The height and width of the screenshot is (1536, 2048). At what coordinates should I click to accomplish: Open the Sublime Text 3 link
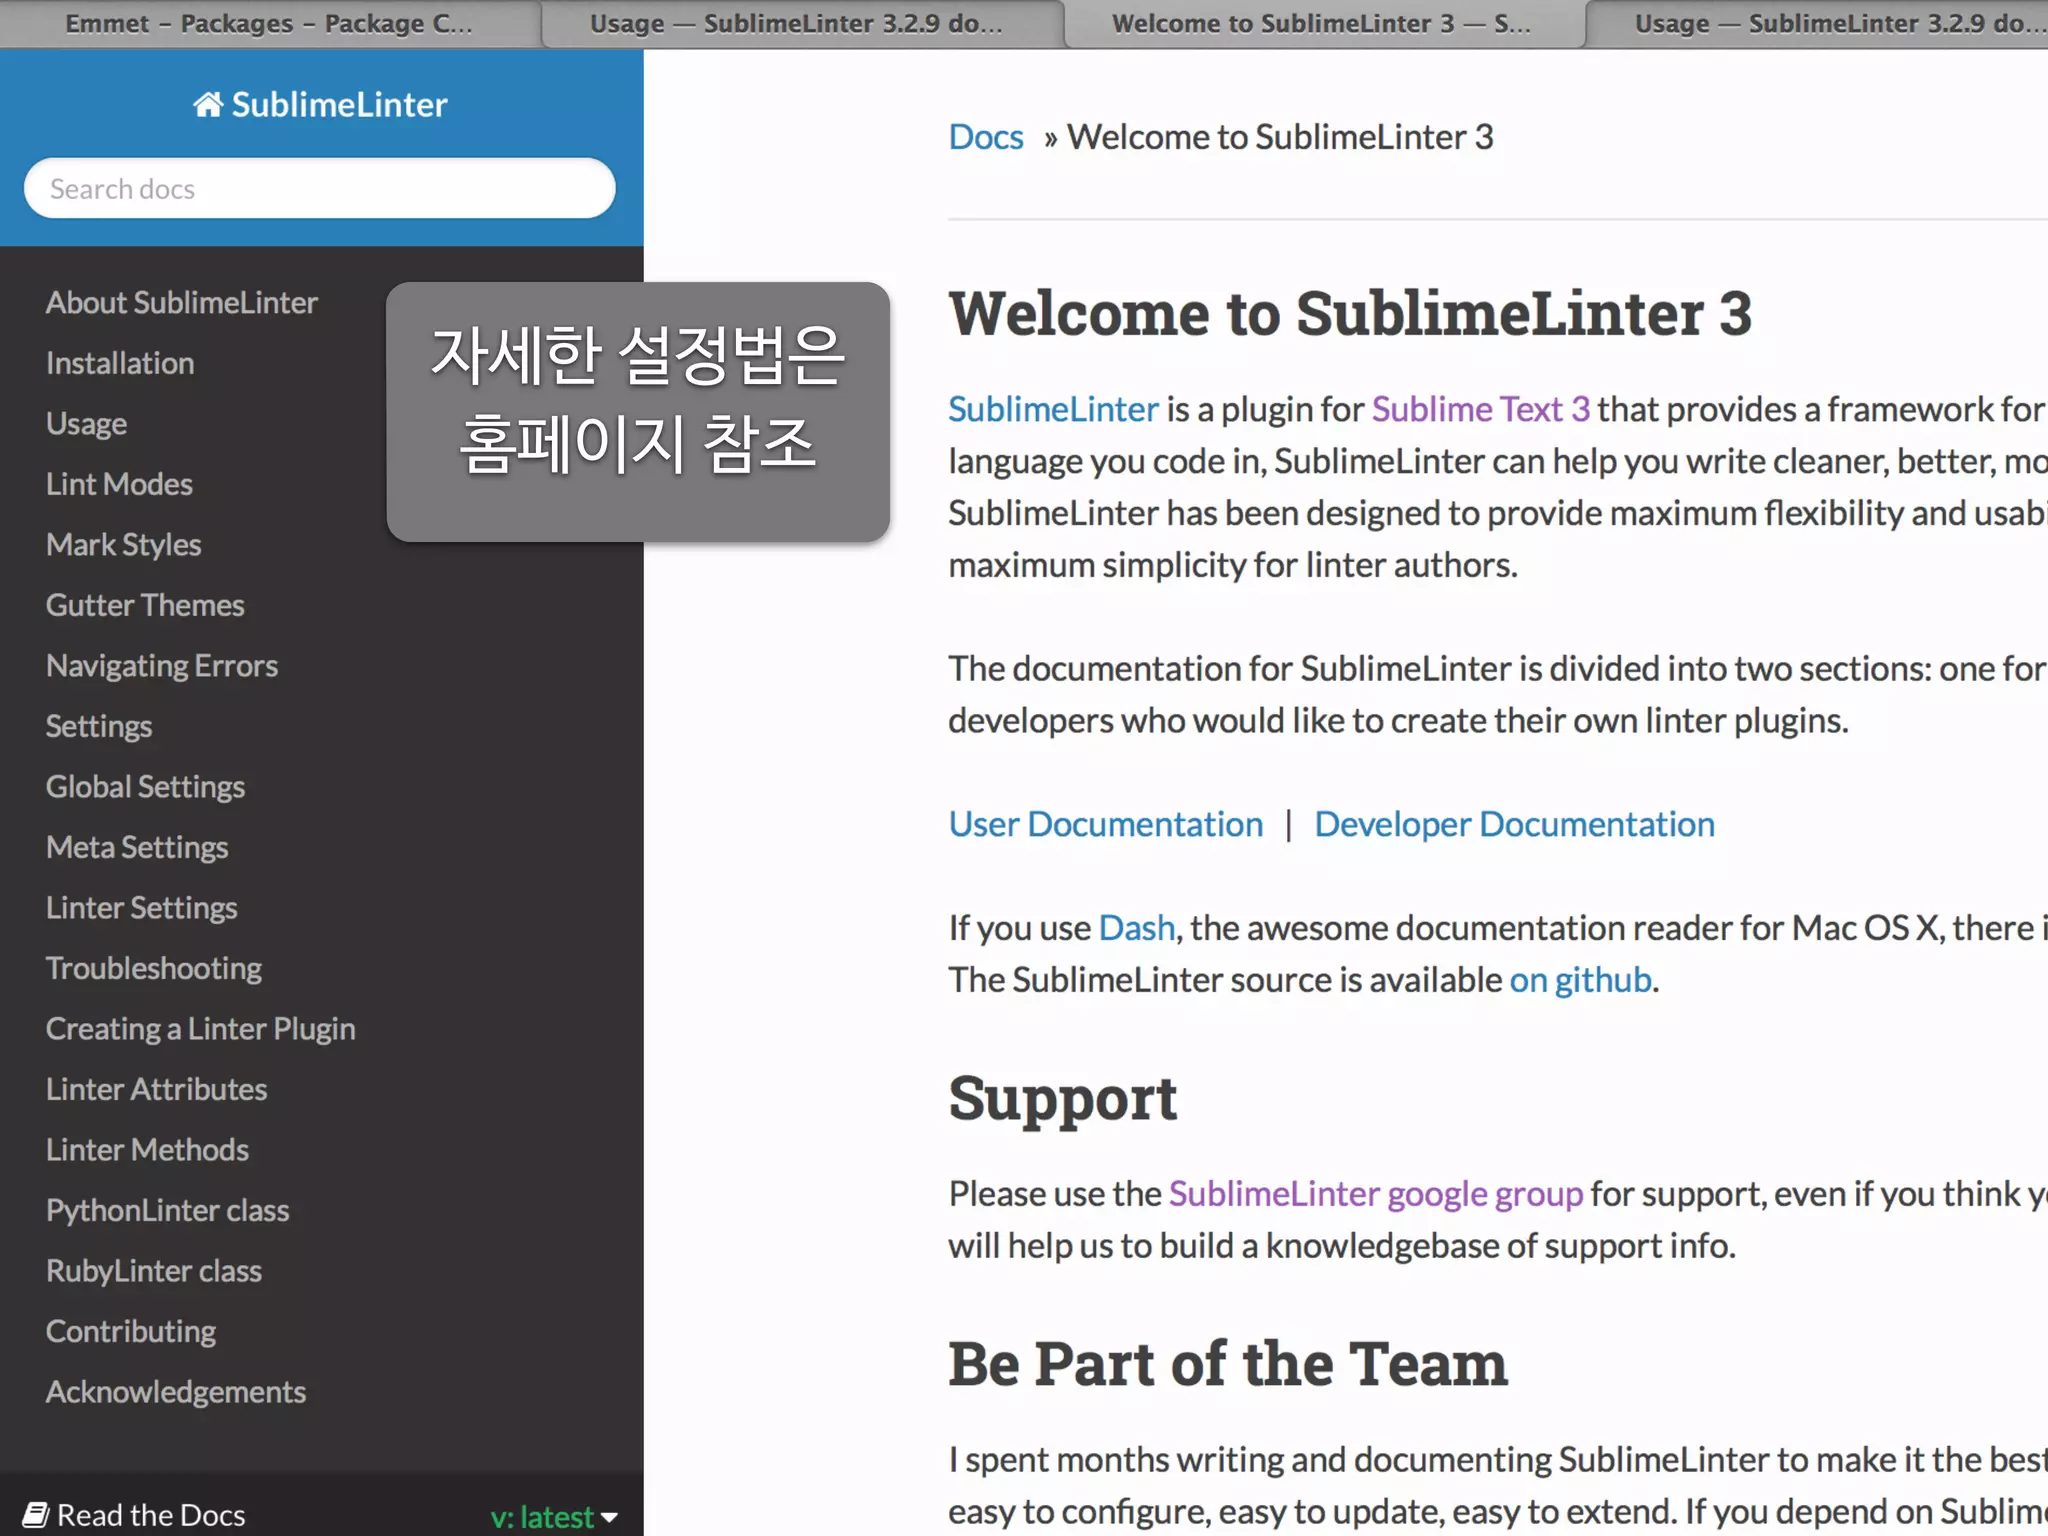pos(1480,409)
